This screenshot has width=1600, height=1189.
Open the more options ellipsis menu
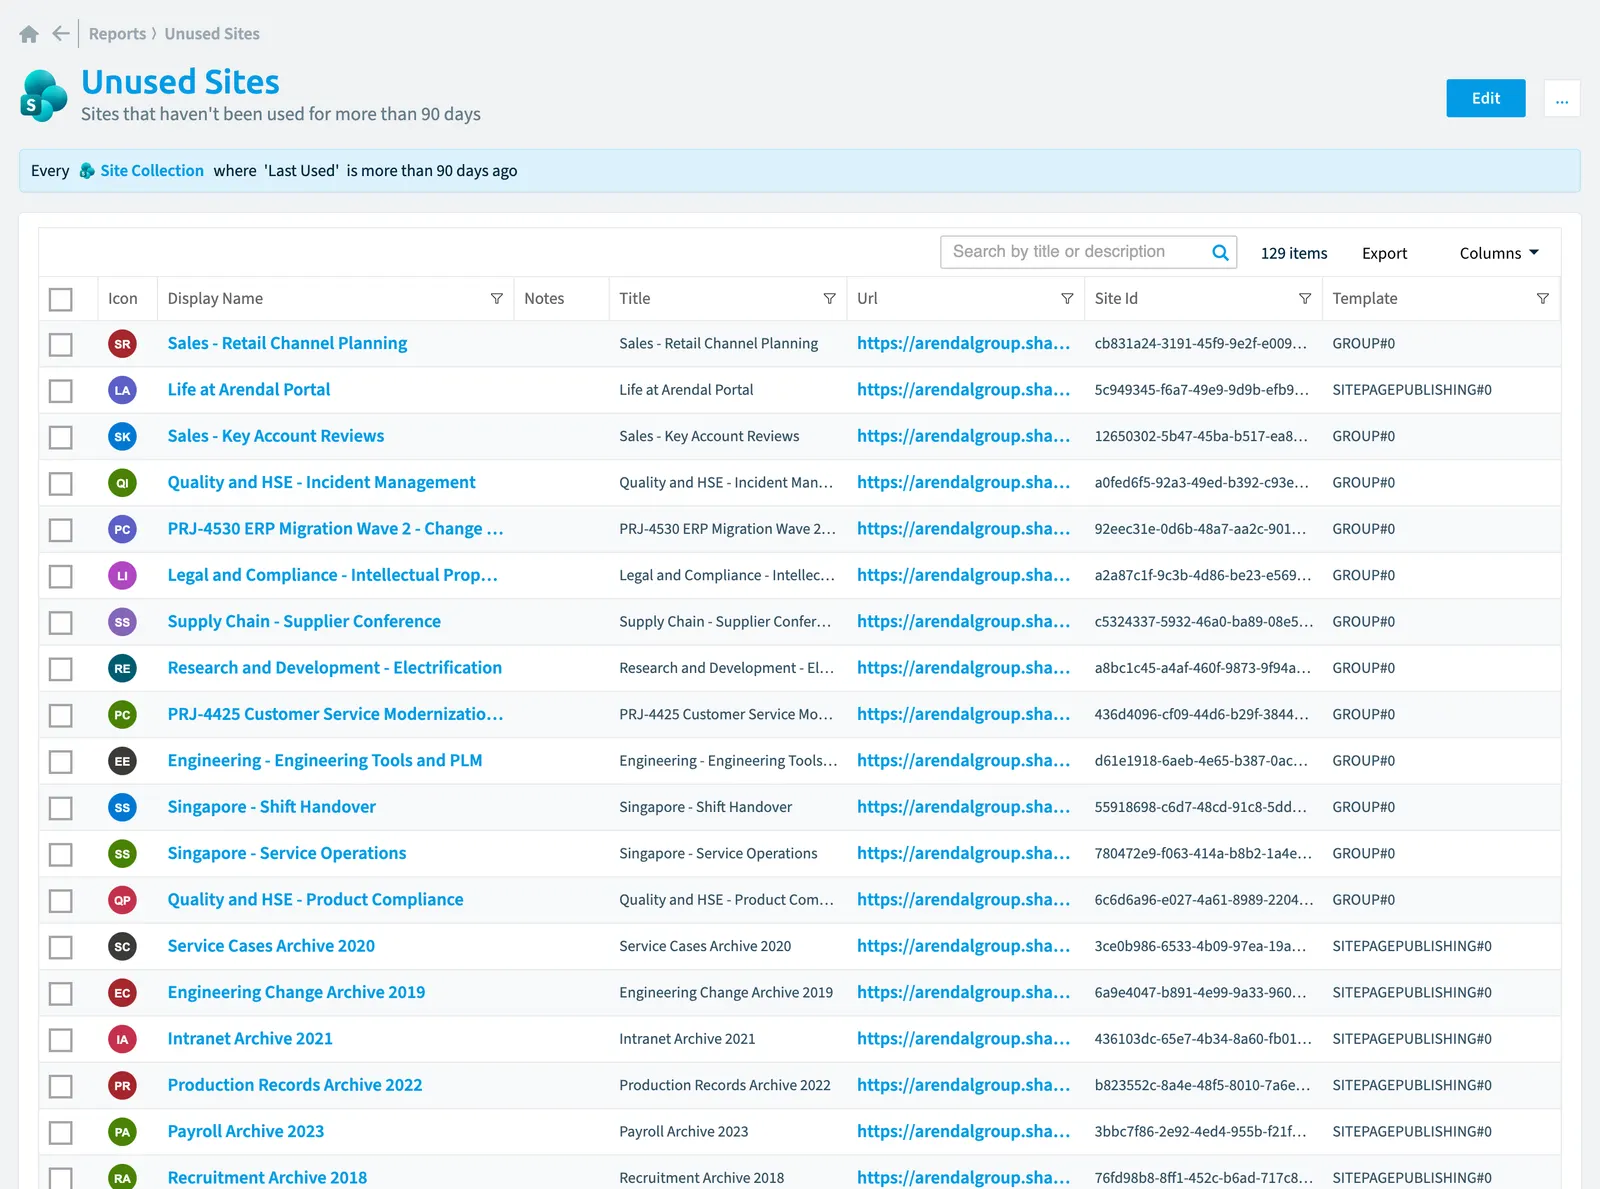click(1562, 98)
